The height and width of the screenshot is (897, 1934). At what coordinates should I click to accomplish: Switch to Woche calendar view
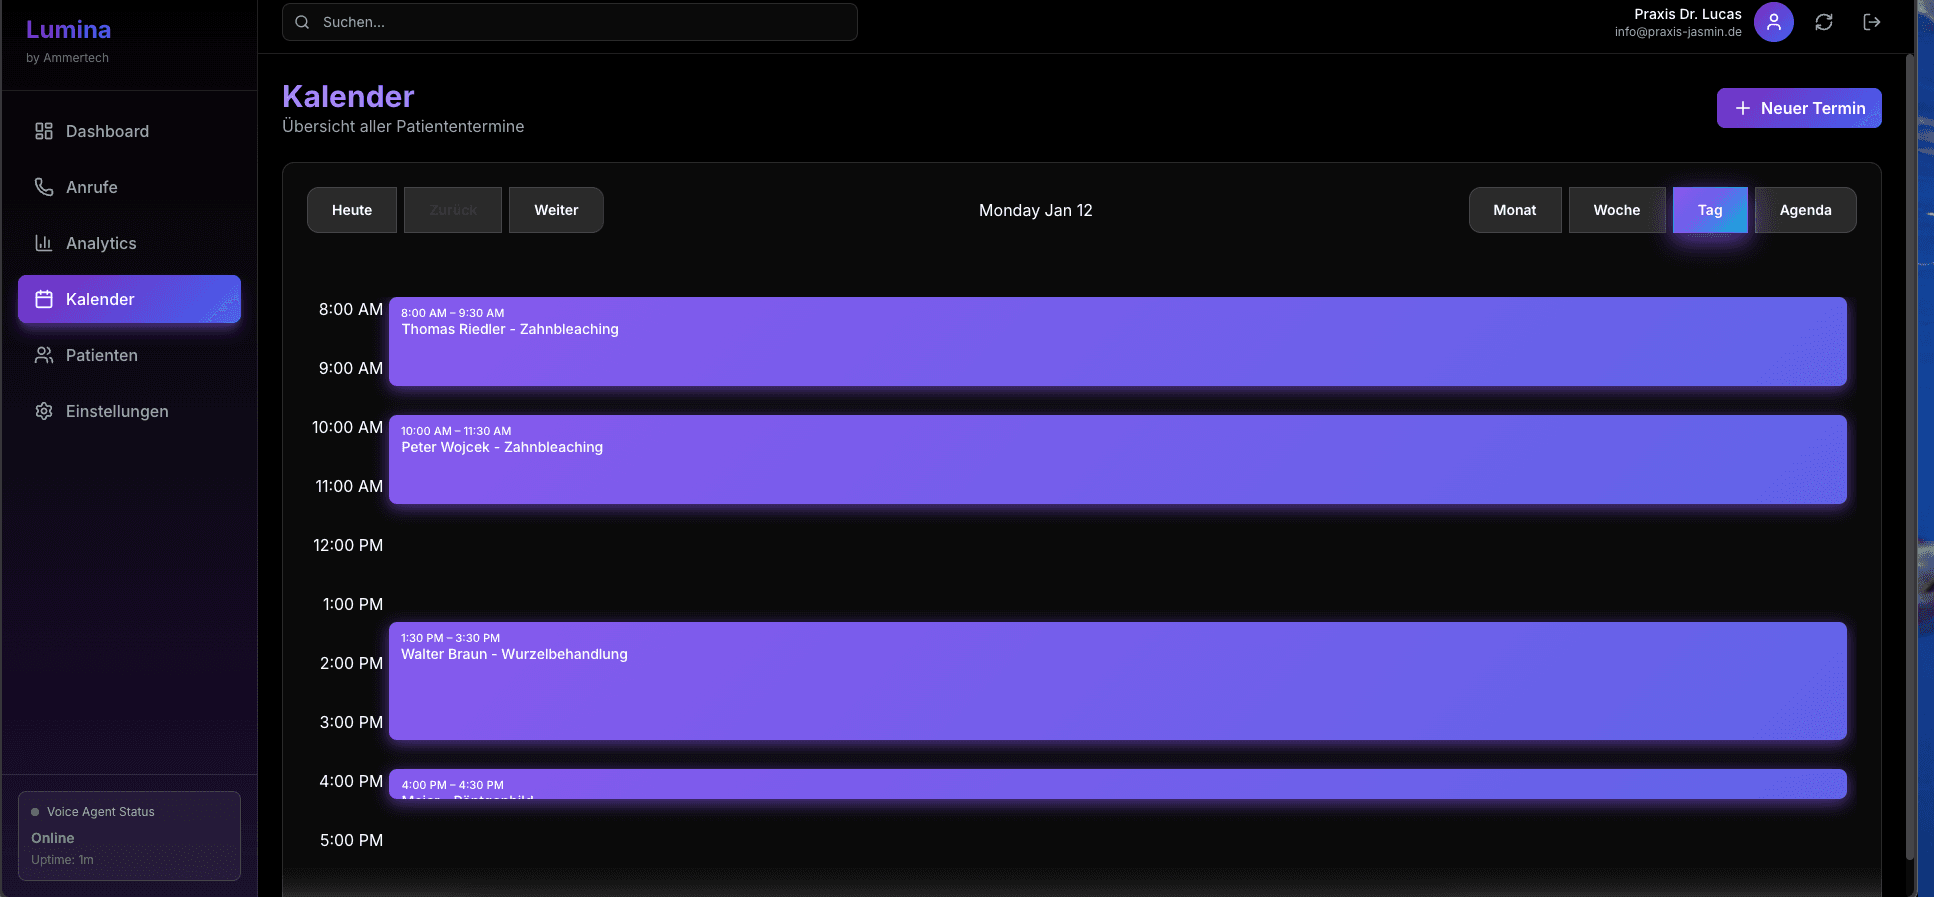point(1616,210)
